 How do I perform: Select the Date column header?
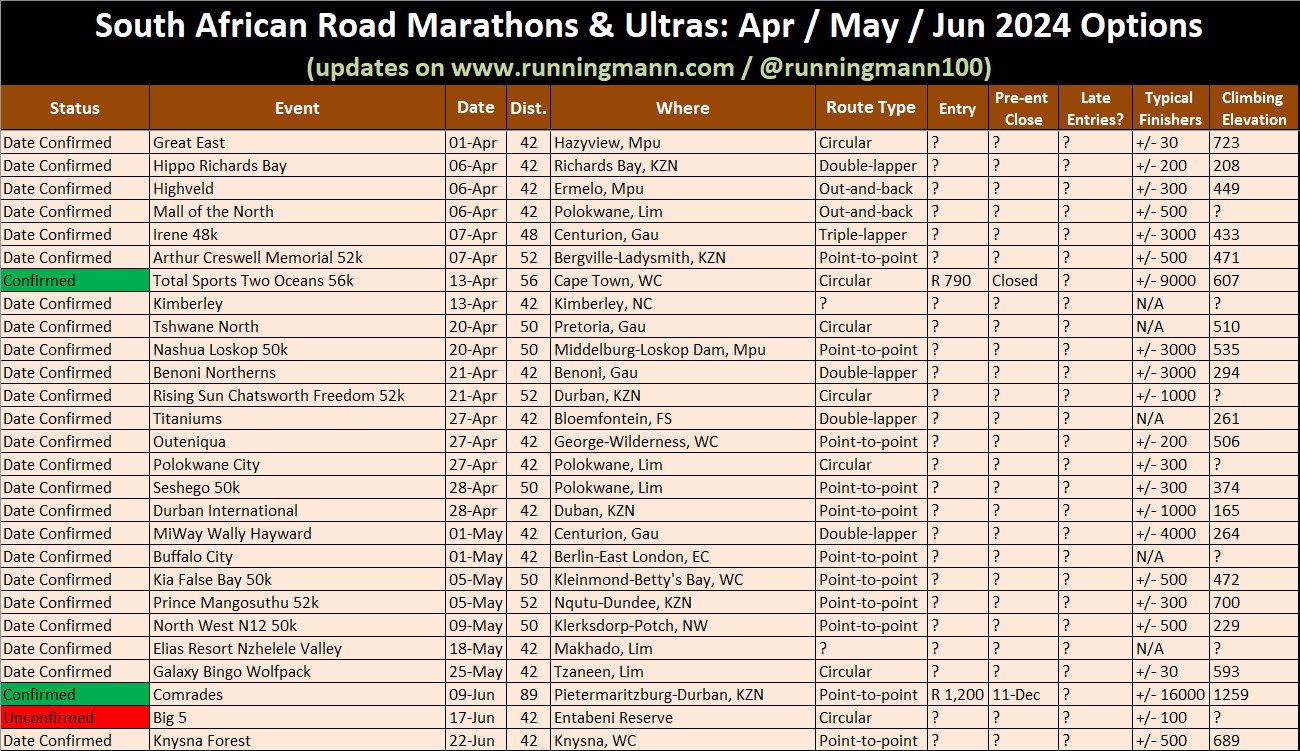[475, 108]
